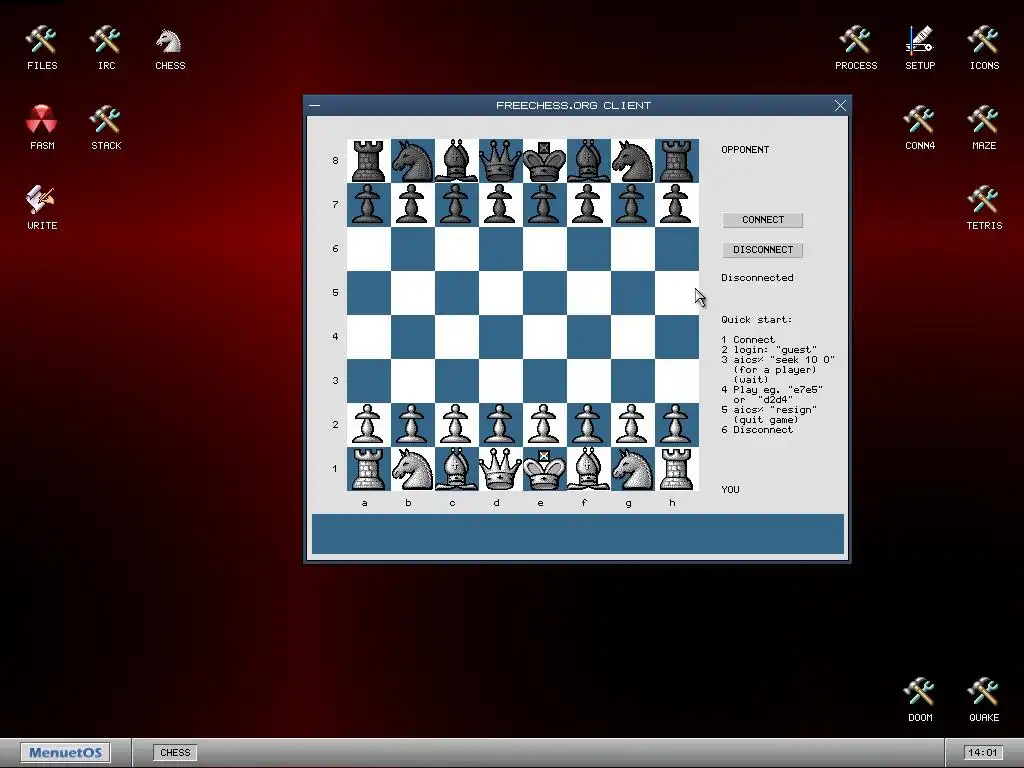The height and width of the screenshot is (768, 1024).
Task: Click the "OPPONENT" label
Action: coord(744,150)
